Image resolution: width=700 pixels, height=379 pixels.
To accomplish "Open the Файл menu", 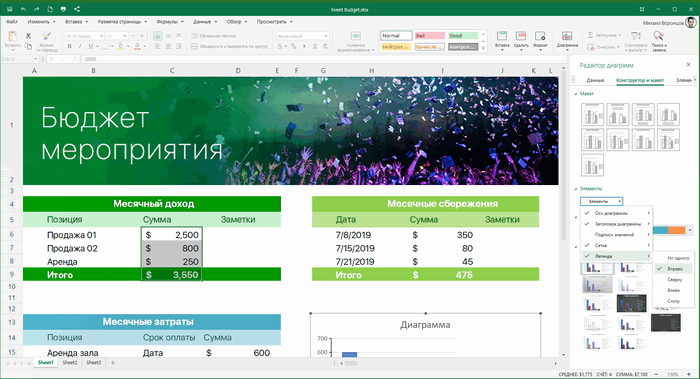I will tap(12, 21).
